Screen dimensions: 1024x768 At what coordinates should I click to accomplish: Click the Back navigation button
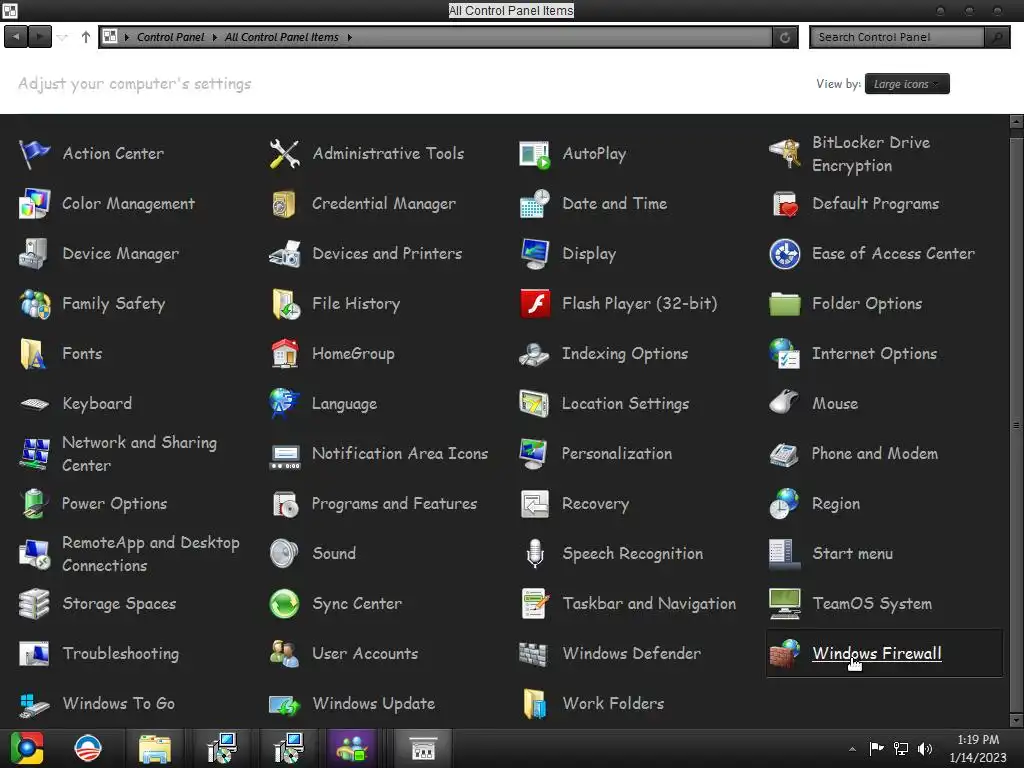(16, 37)
